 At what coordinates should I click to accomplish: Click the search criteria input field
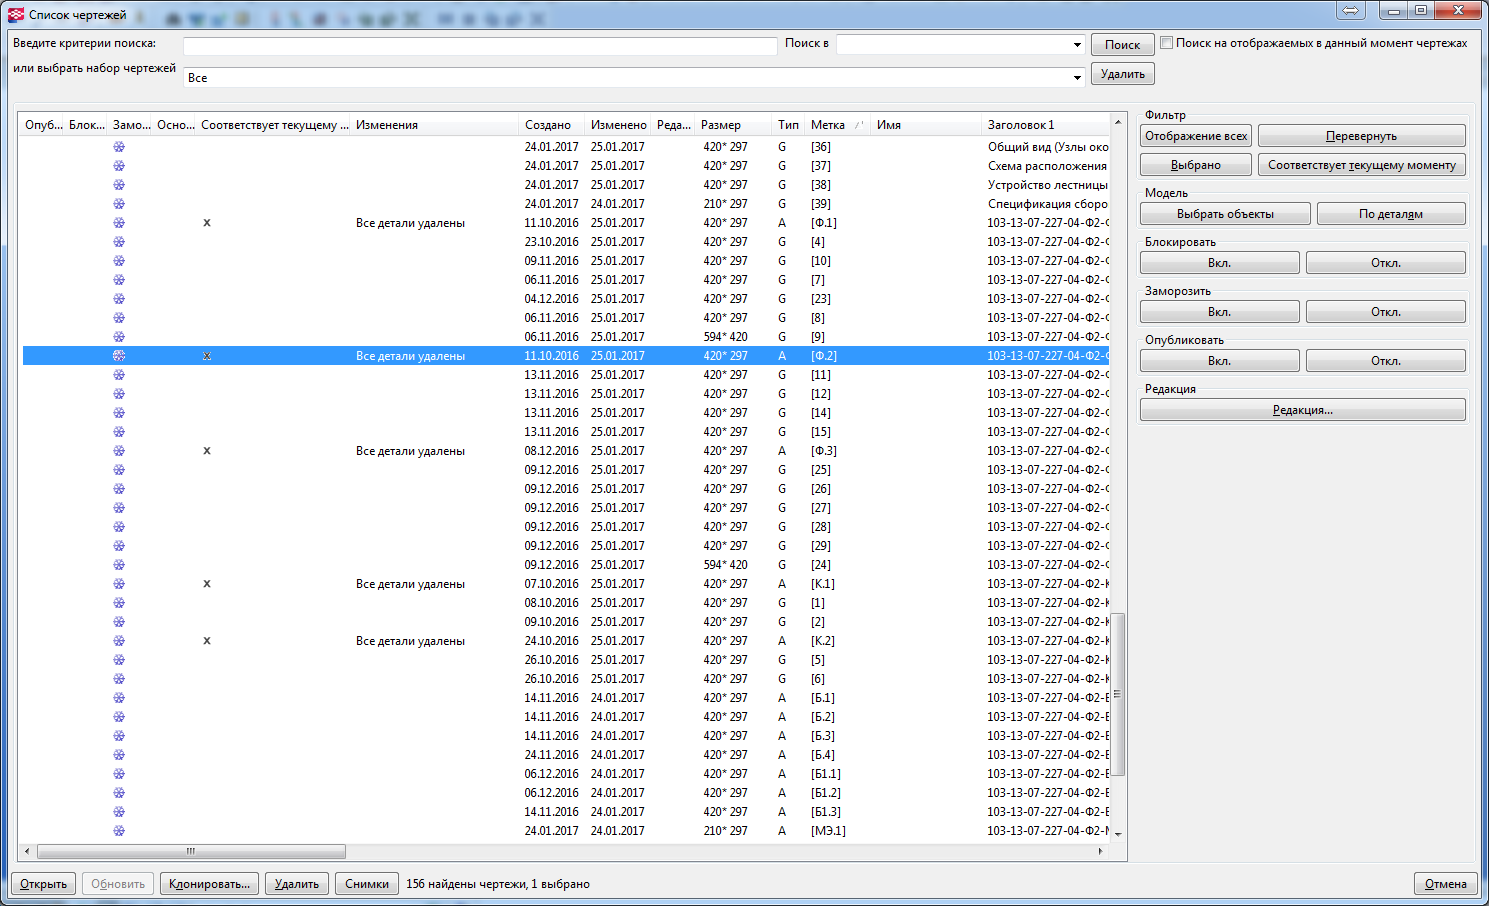point(480,46)
